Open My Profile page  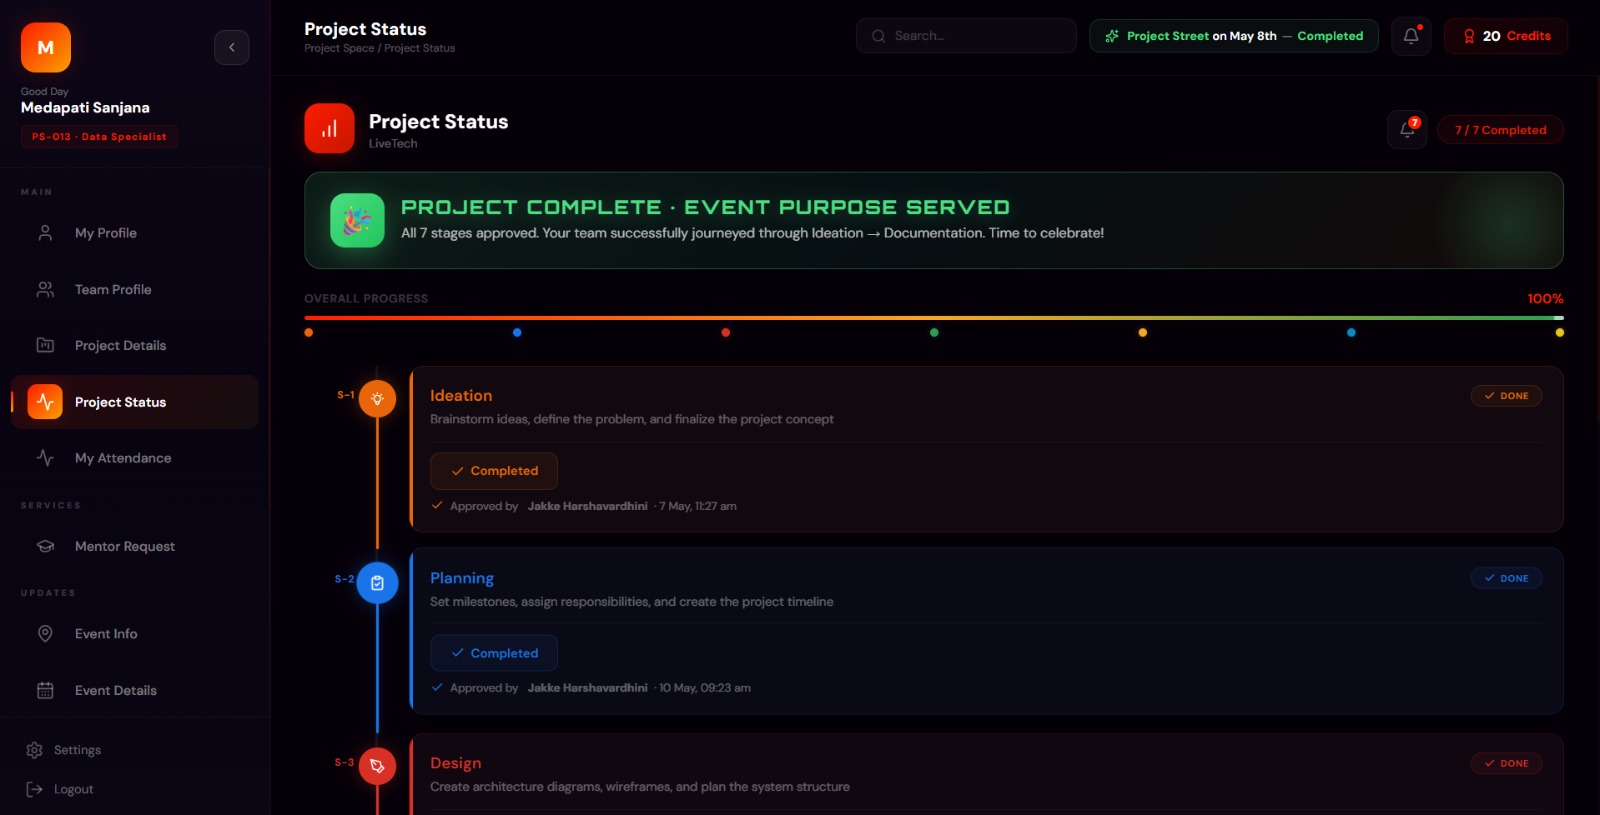[135, 233]
